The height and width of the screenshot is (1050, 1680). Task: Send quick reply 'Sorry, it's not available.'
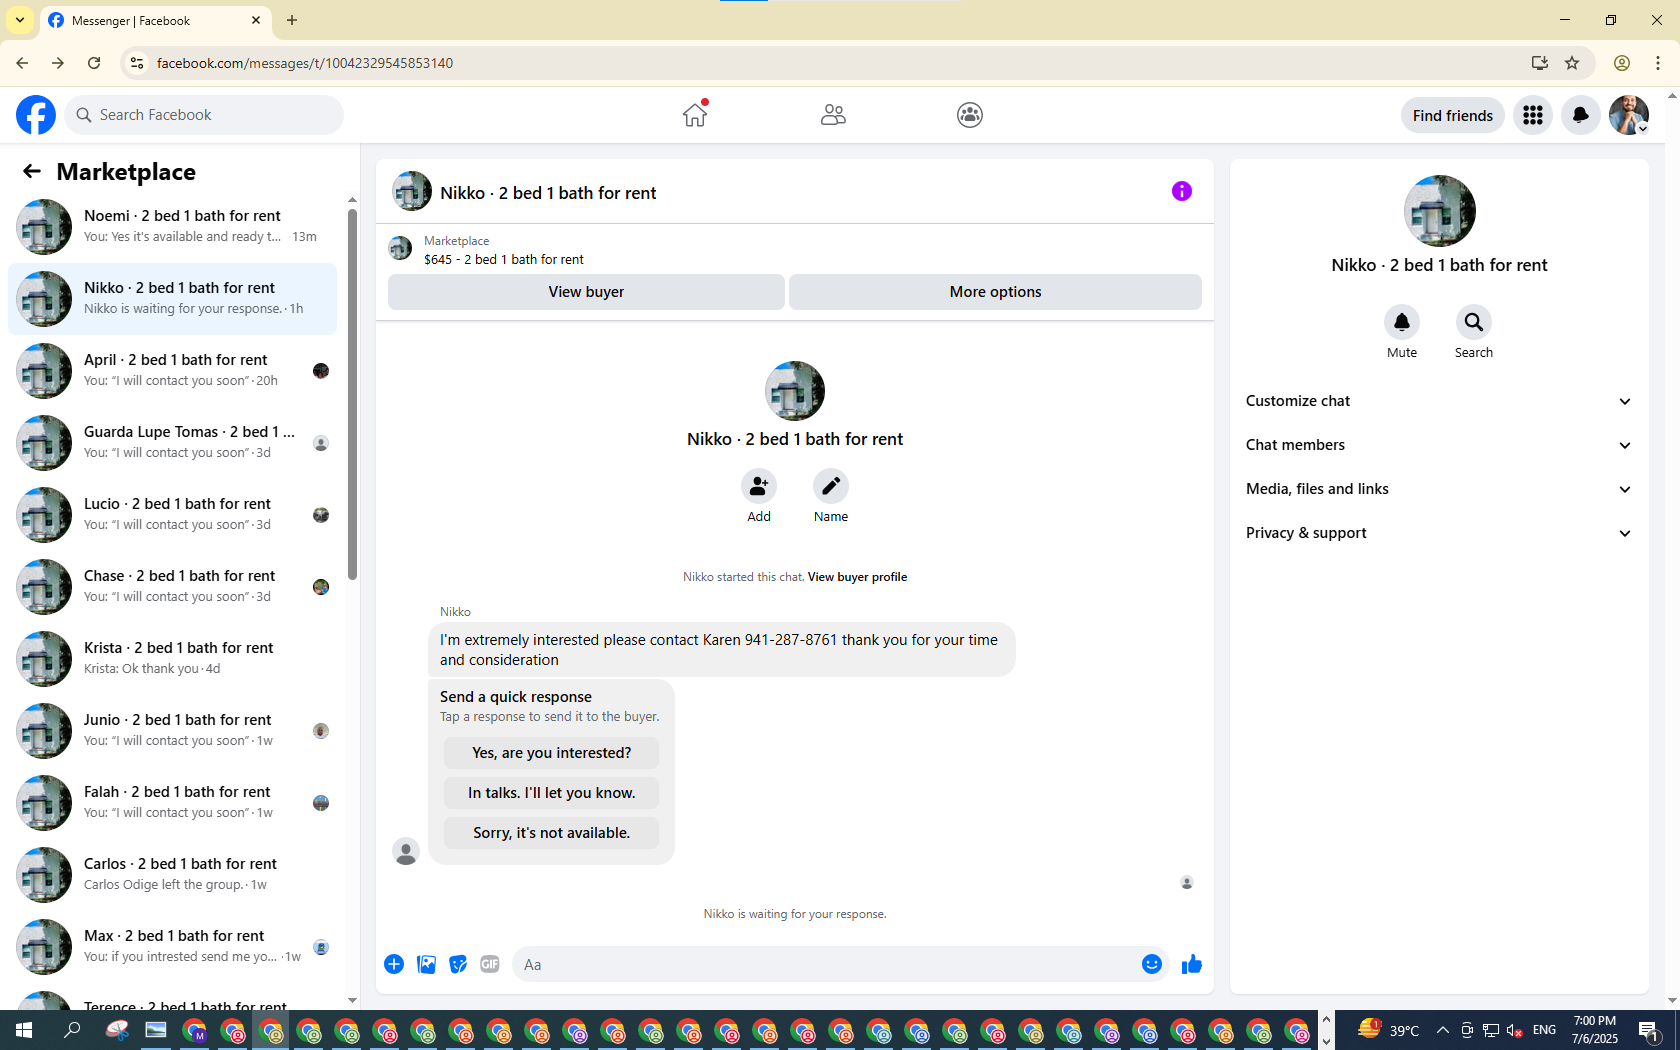click(551, 833)
